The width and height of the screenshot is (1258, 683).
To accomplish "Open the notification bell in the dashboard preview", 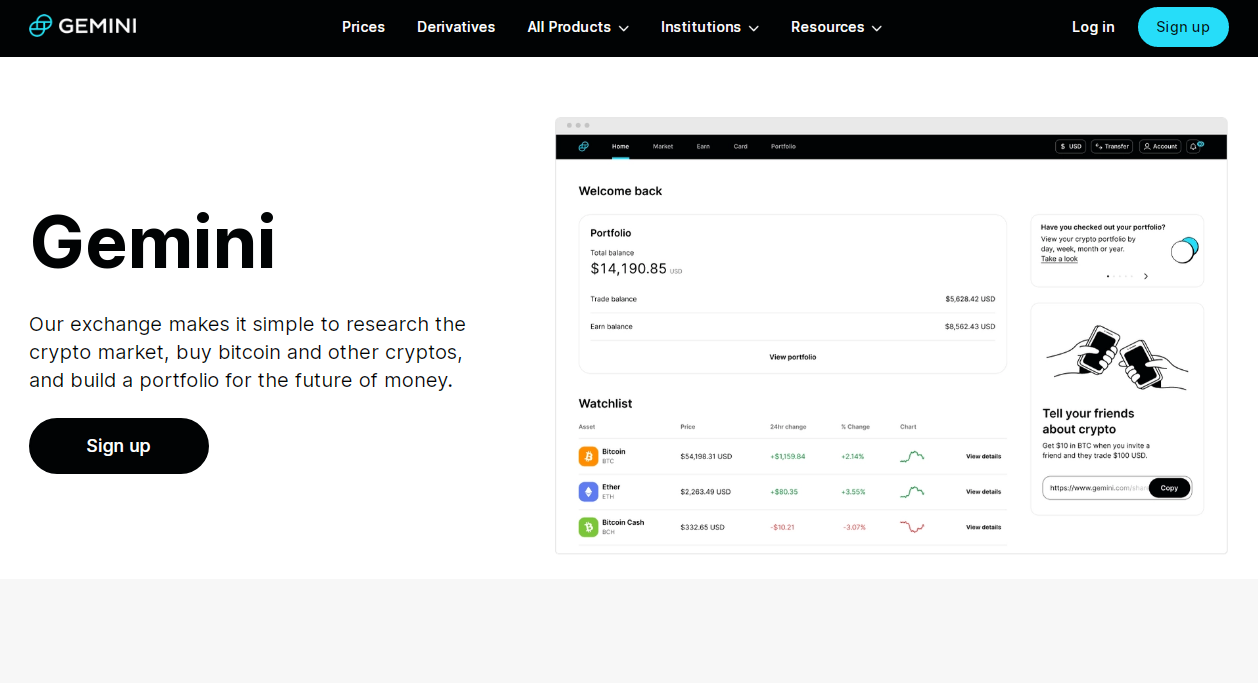I will 1194,146.
